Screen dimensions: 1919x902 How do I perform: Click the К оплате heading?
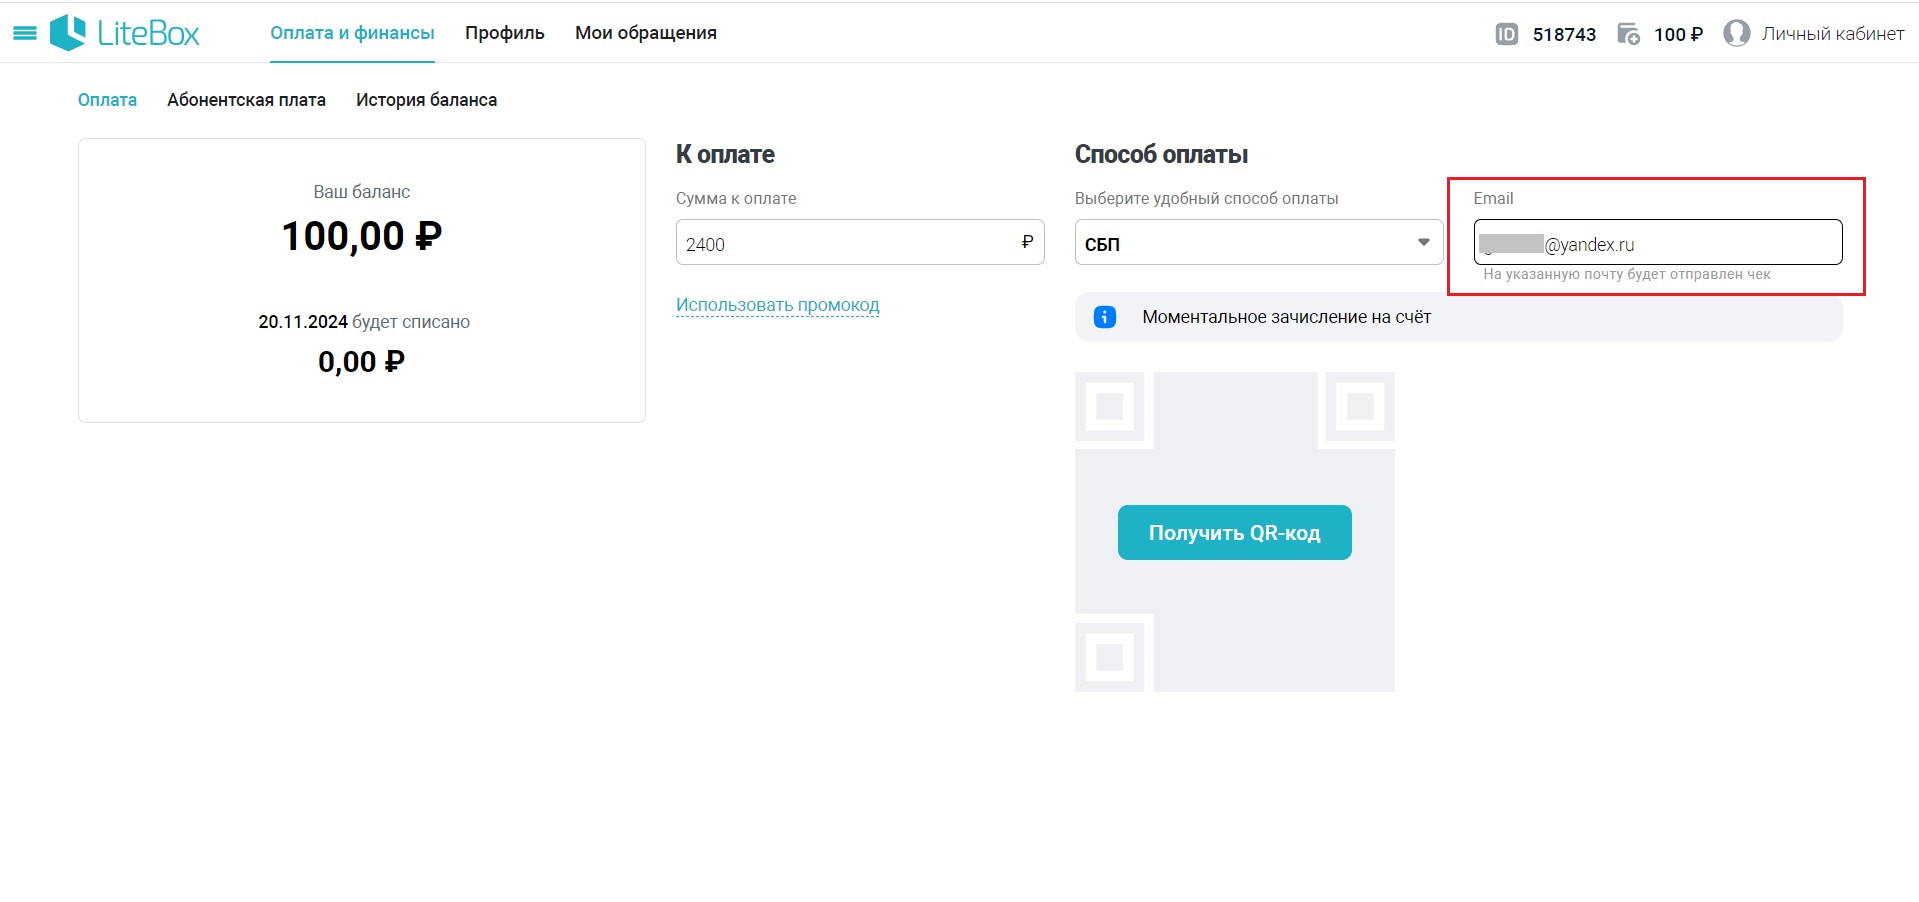pos(725,155)
